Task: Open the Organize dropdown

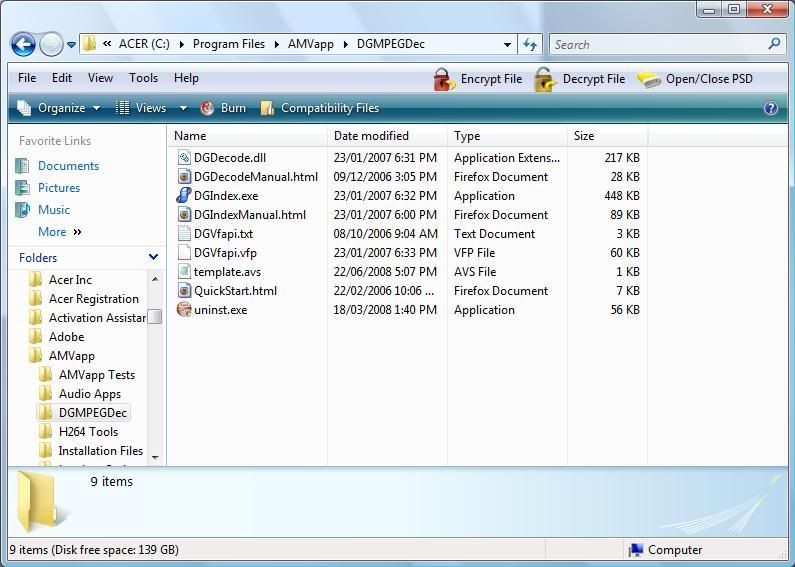Action: coord(59,108)
